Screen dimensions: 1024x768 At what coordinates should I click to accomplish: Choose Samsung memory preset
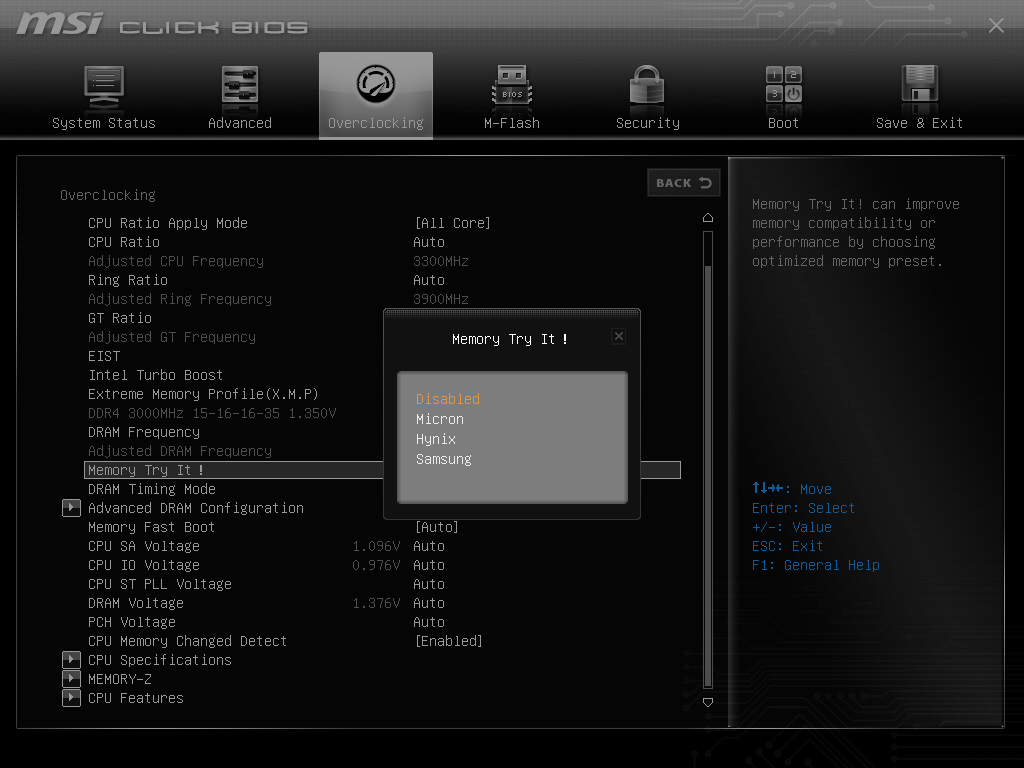point(443,460)
